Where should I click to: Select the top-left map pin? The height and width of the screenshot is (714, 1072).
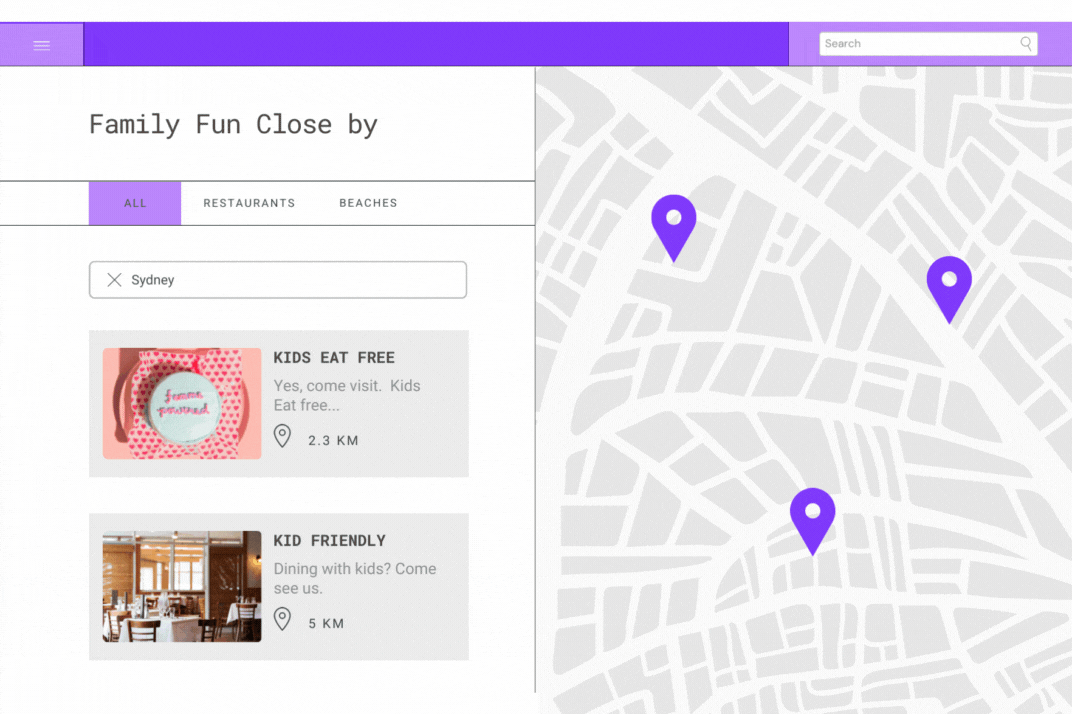click(673, 228)
